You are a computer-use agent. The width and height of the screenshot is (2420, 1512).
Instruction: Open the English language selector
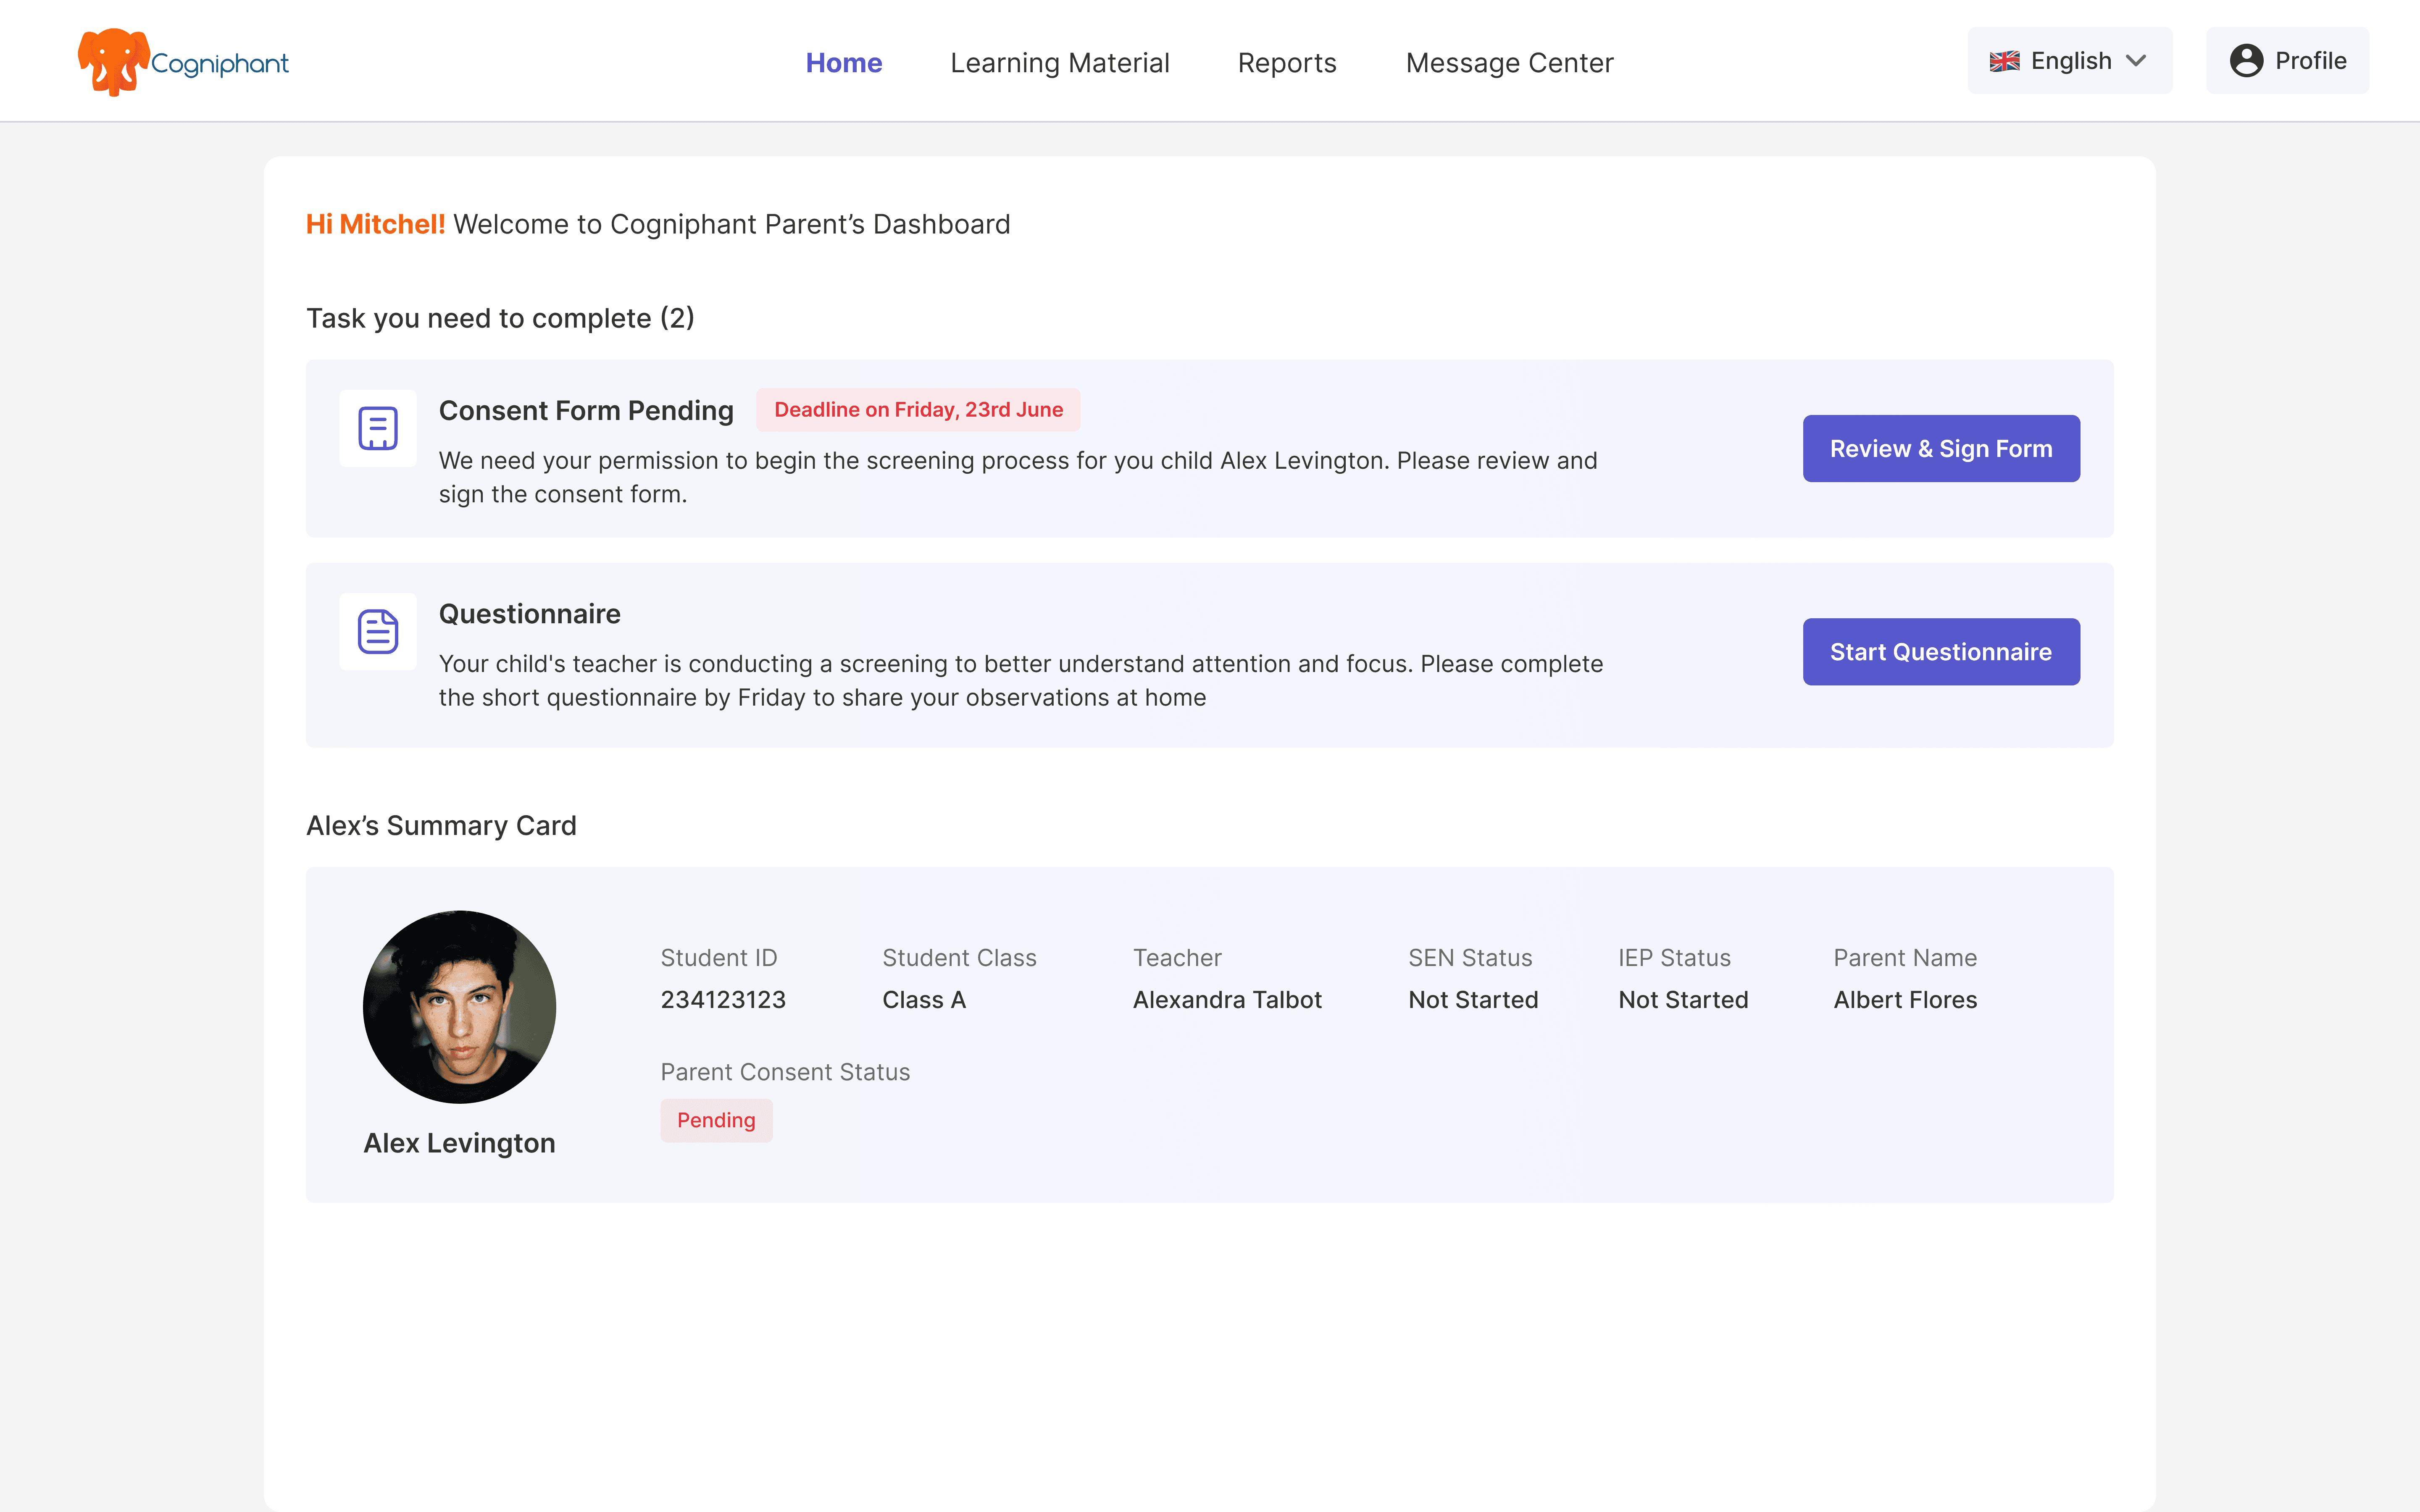(2070, 61)
